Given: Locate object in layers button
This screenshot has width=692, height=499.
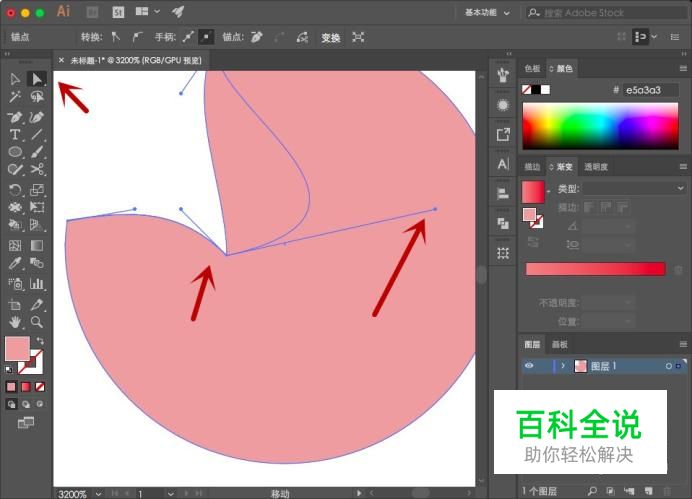Looking at the screenshot, I should click(592, 491).
